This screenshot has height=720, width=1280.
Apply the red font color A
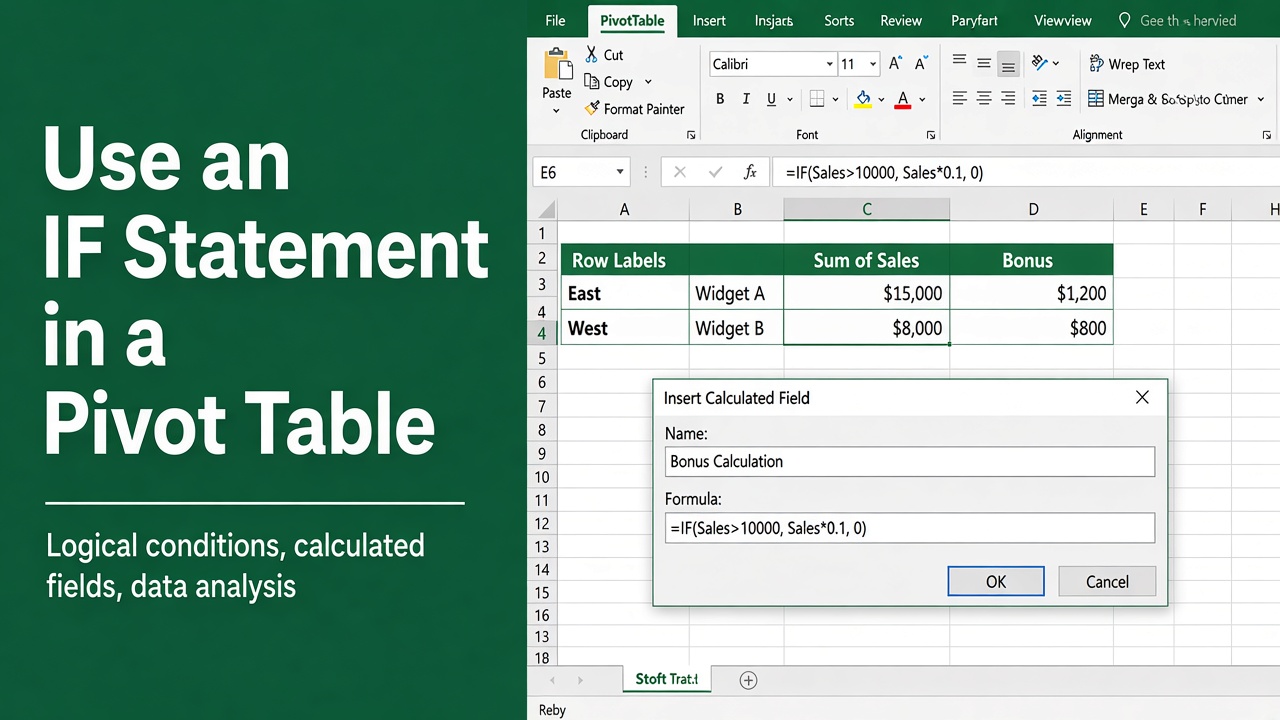tap(903, 99)
